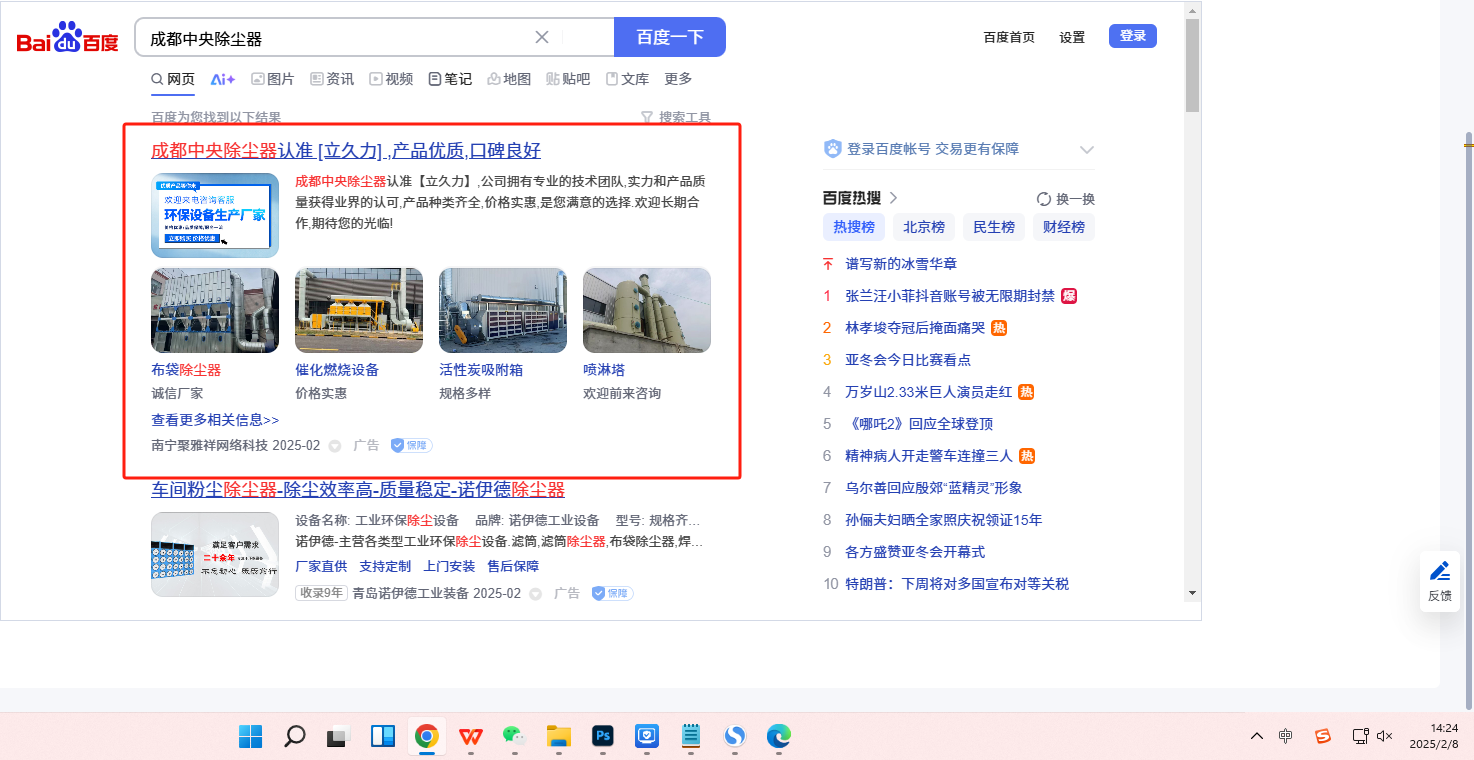Show hidden system tray icons
This screenshot has height=760, width=1474.
tap(1257, 736)
